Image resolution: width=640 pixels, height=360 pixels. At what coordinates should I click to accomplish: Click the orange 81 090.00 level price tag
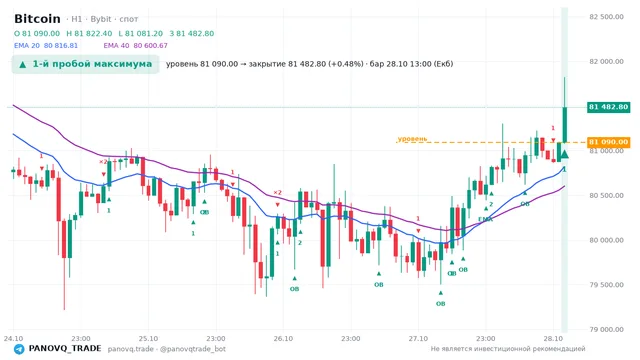(x=608, y=142)
